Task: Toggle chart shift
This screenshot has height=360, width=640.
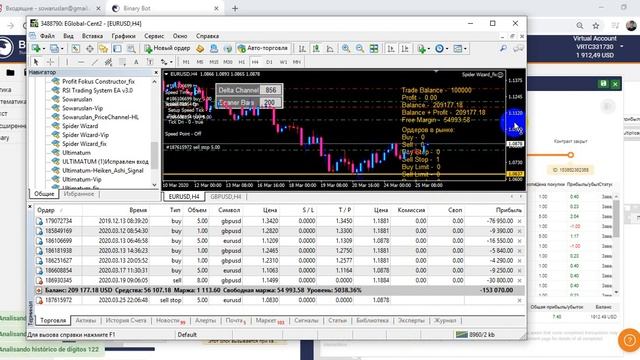Action: pos(404,49)
